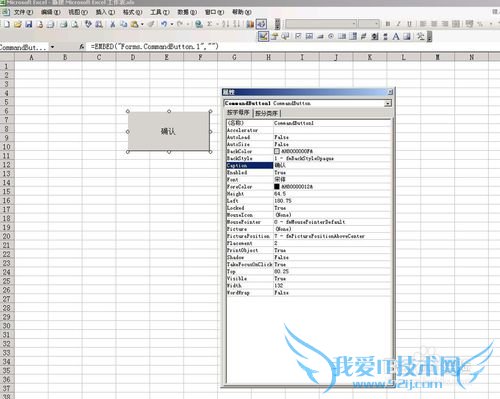Cut the selection with the scissors icon

(x=113, y=24)
